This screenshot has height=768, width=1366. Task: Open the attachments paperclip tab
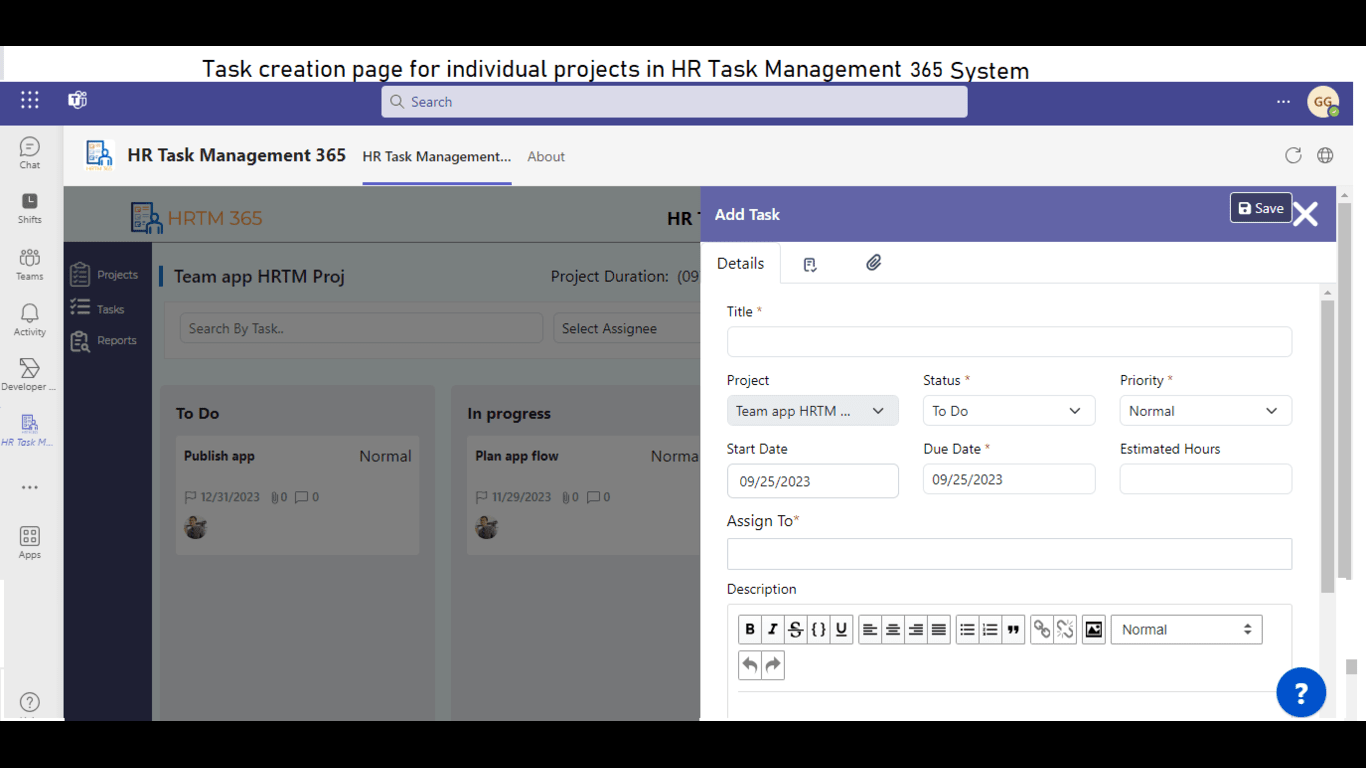tap(874, 263)
